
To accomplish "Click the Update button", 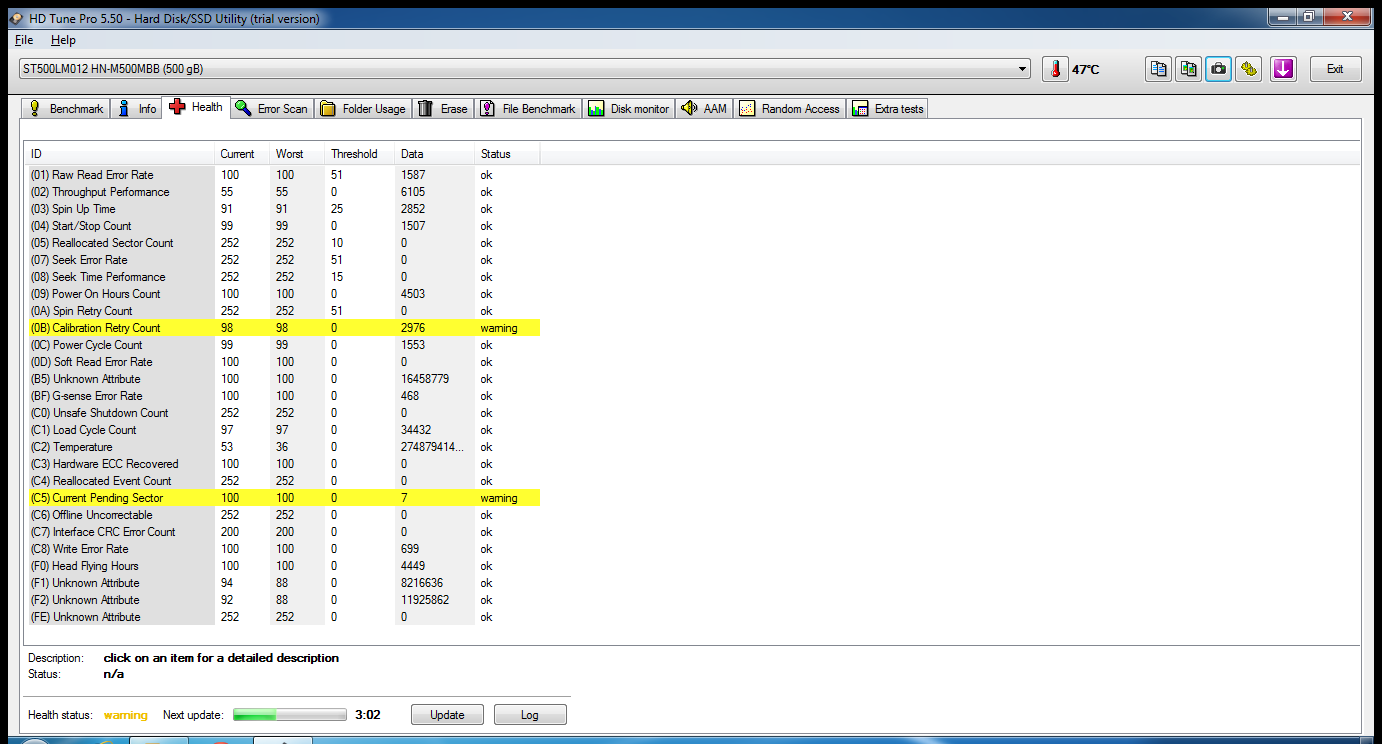I will (x=447, y=715).
